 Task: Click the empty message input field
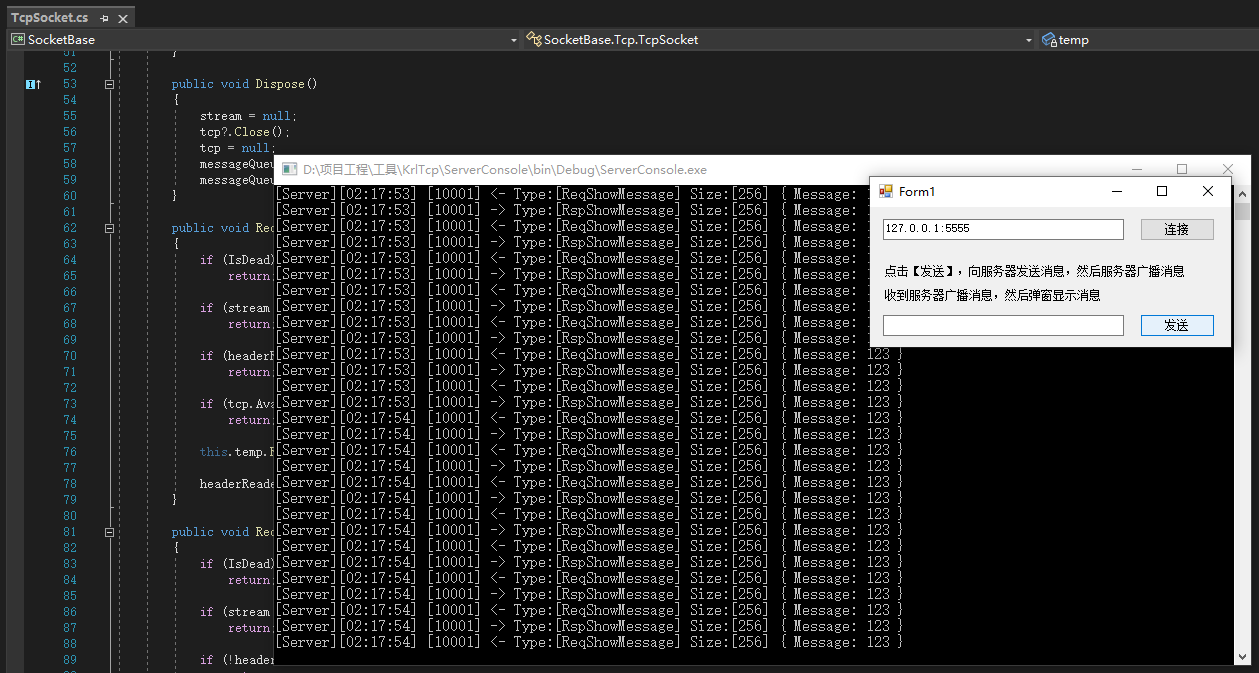click(x=1002, y=325)
